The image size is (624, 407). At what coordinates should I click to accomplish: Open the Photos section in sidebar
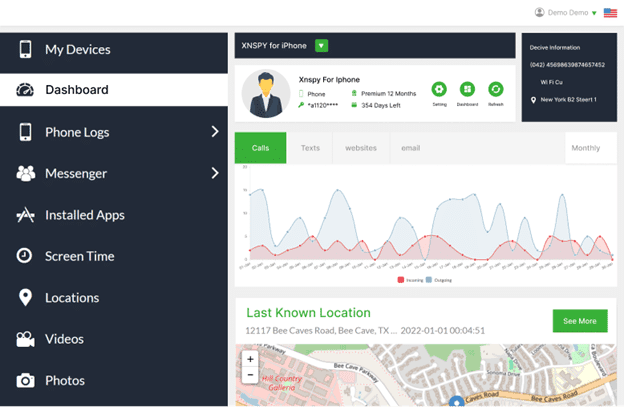65,381
